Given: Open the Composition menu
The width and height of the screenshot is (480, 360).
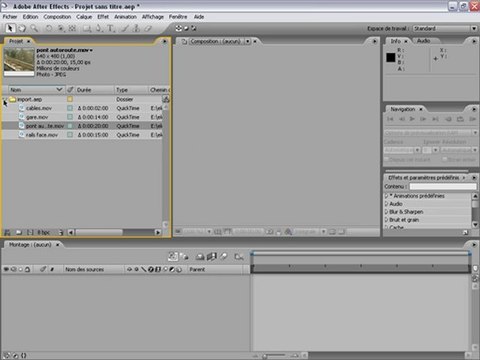Looking at the screenshot, I should coord(57,17).
